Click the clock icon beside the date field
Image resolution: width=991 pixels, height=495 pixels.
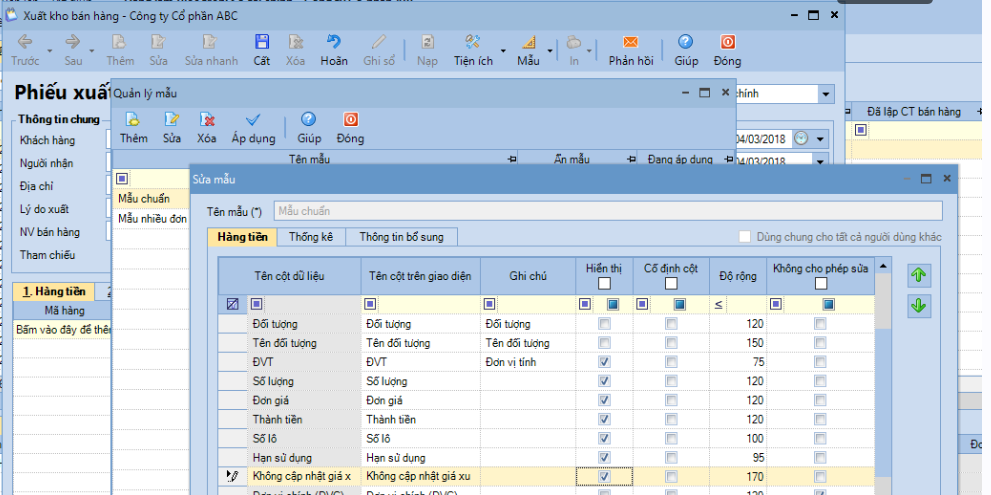pyautogui.click(x=801, y=138)
